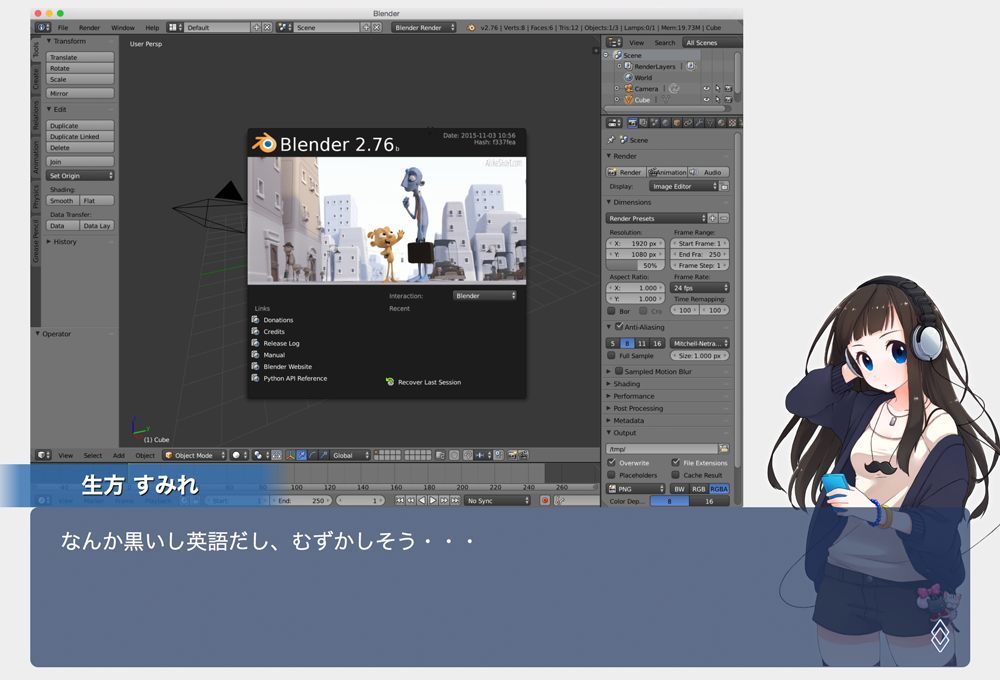
Task: Toggle Cube renderability camera icon in outliner
Action: [728, 100]
